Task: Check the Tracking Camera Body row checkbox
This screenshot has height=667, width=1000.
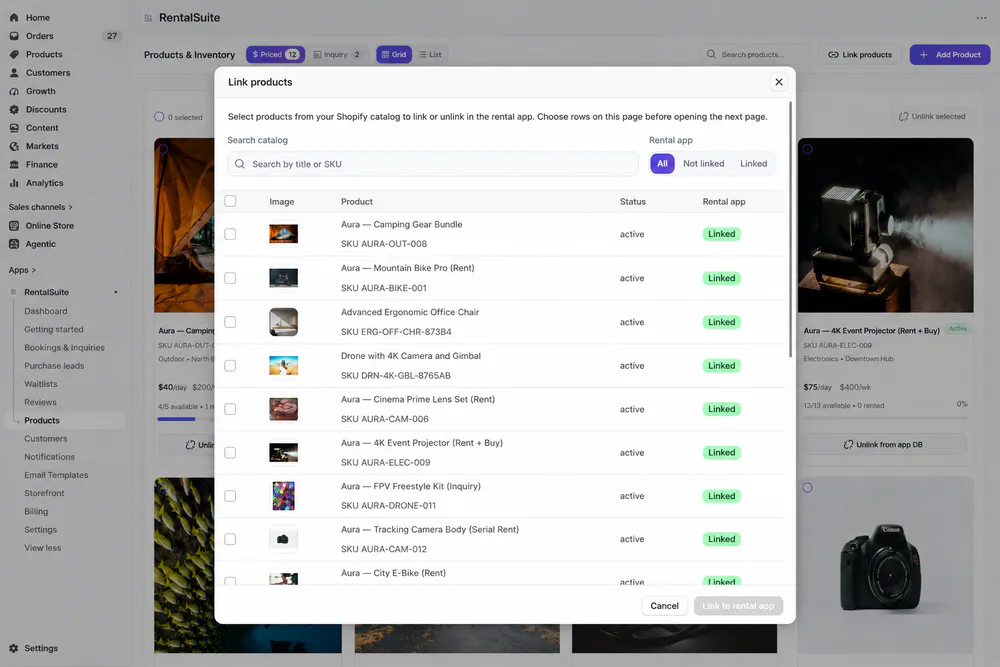Action: pos(230,539)
